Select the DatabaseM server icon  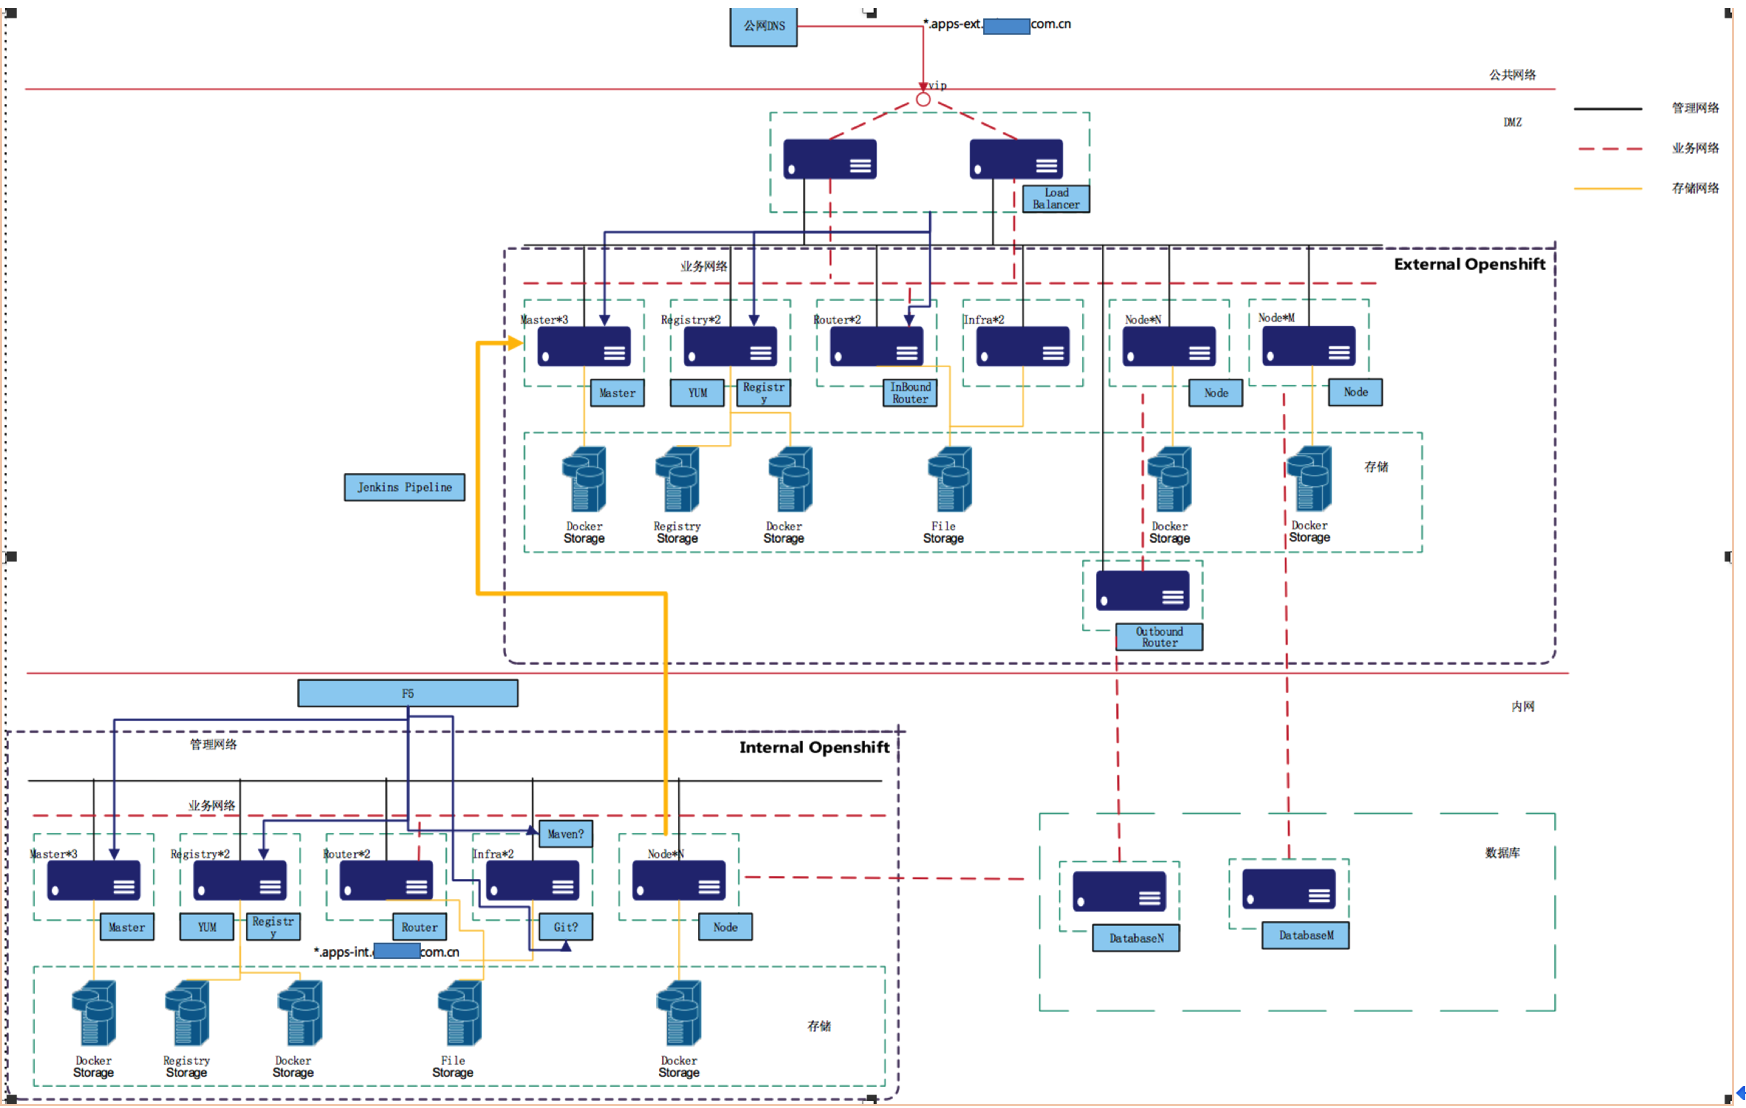(1289, 889)
